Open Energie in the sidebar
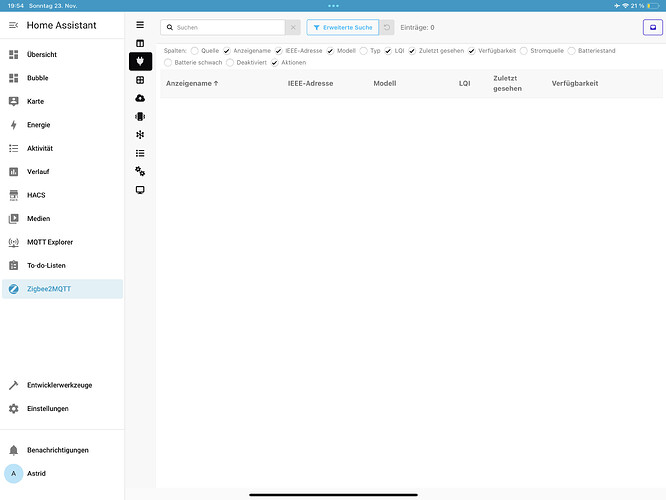Image resolution: width=666 pixels, height=500 pixels. coord(38,125)
